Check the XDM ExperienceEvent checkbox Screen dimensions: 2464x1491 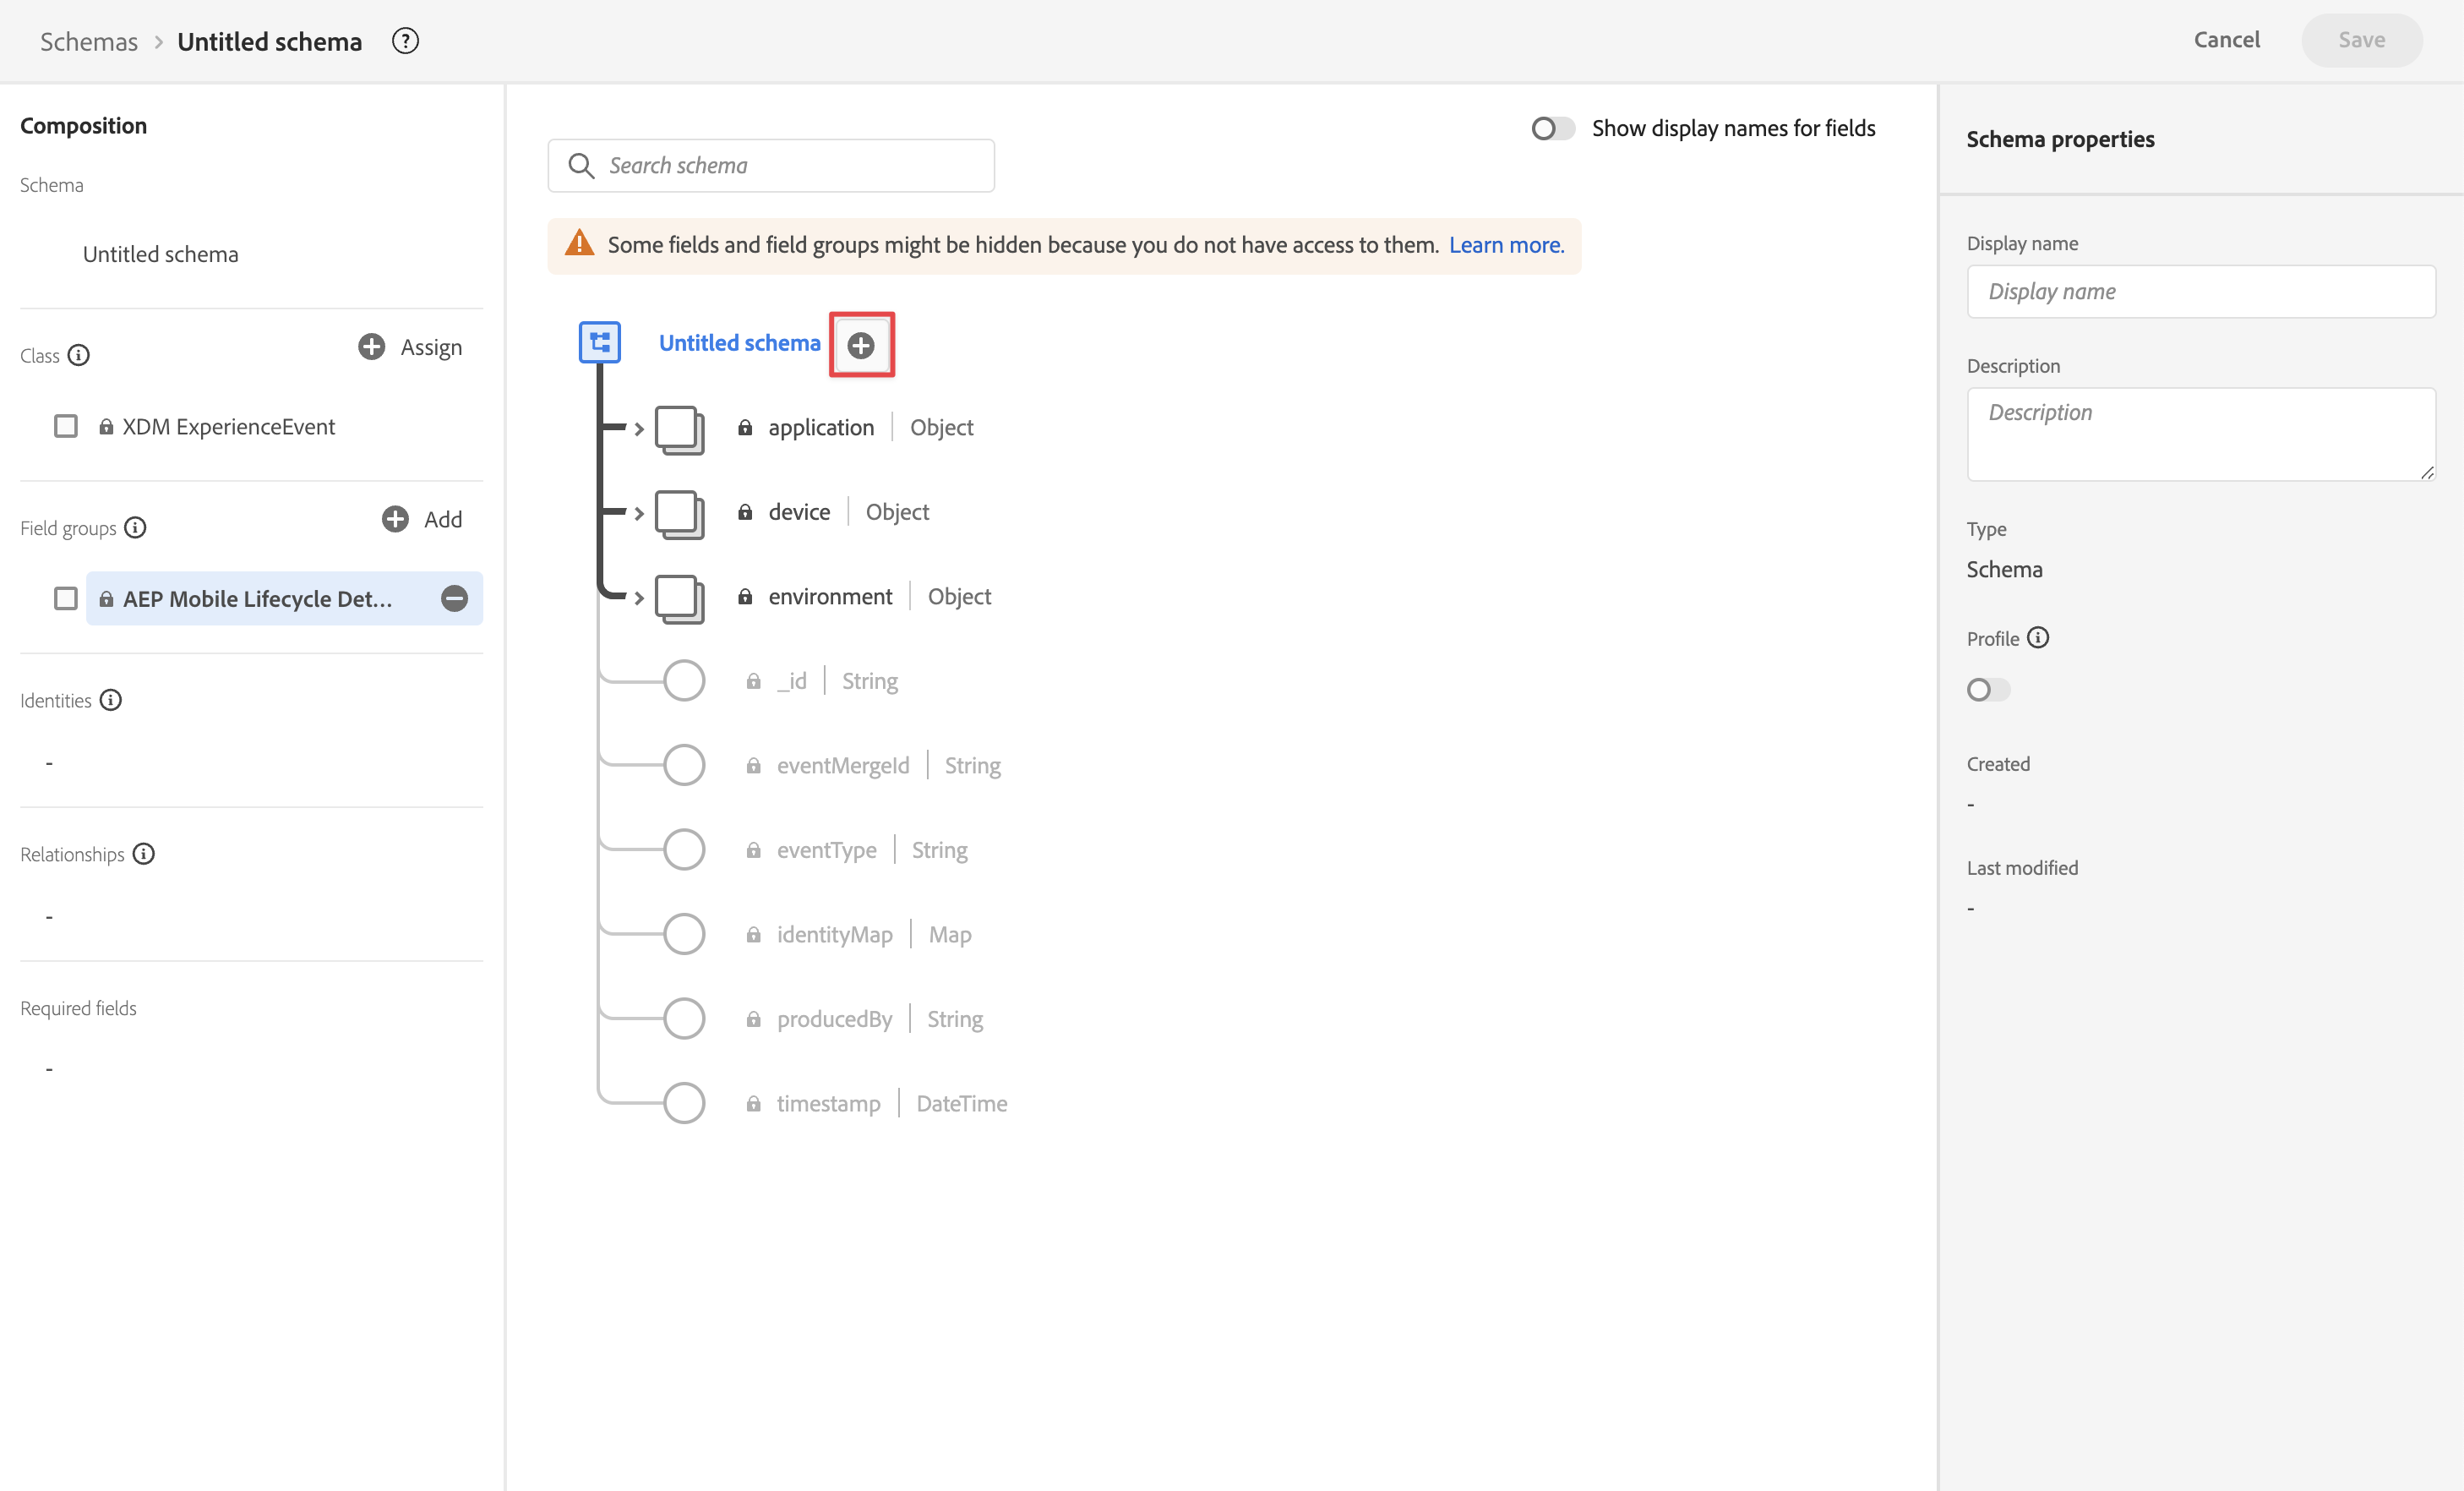click(x=66, y=426)
